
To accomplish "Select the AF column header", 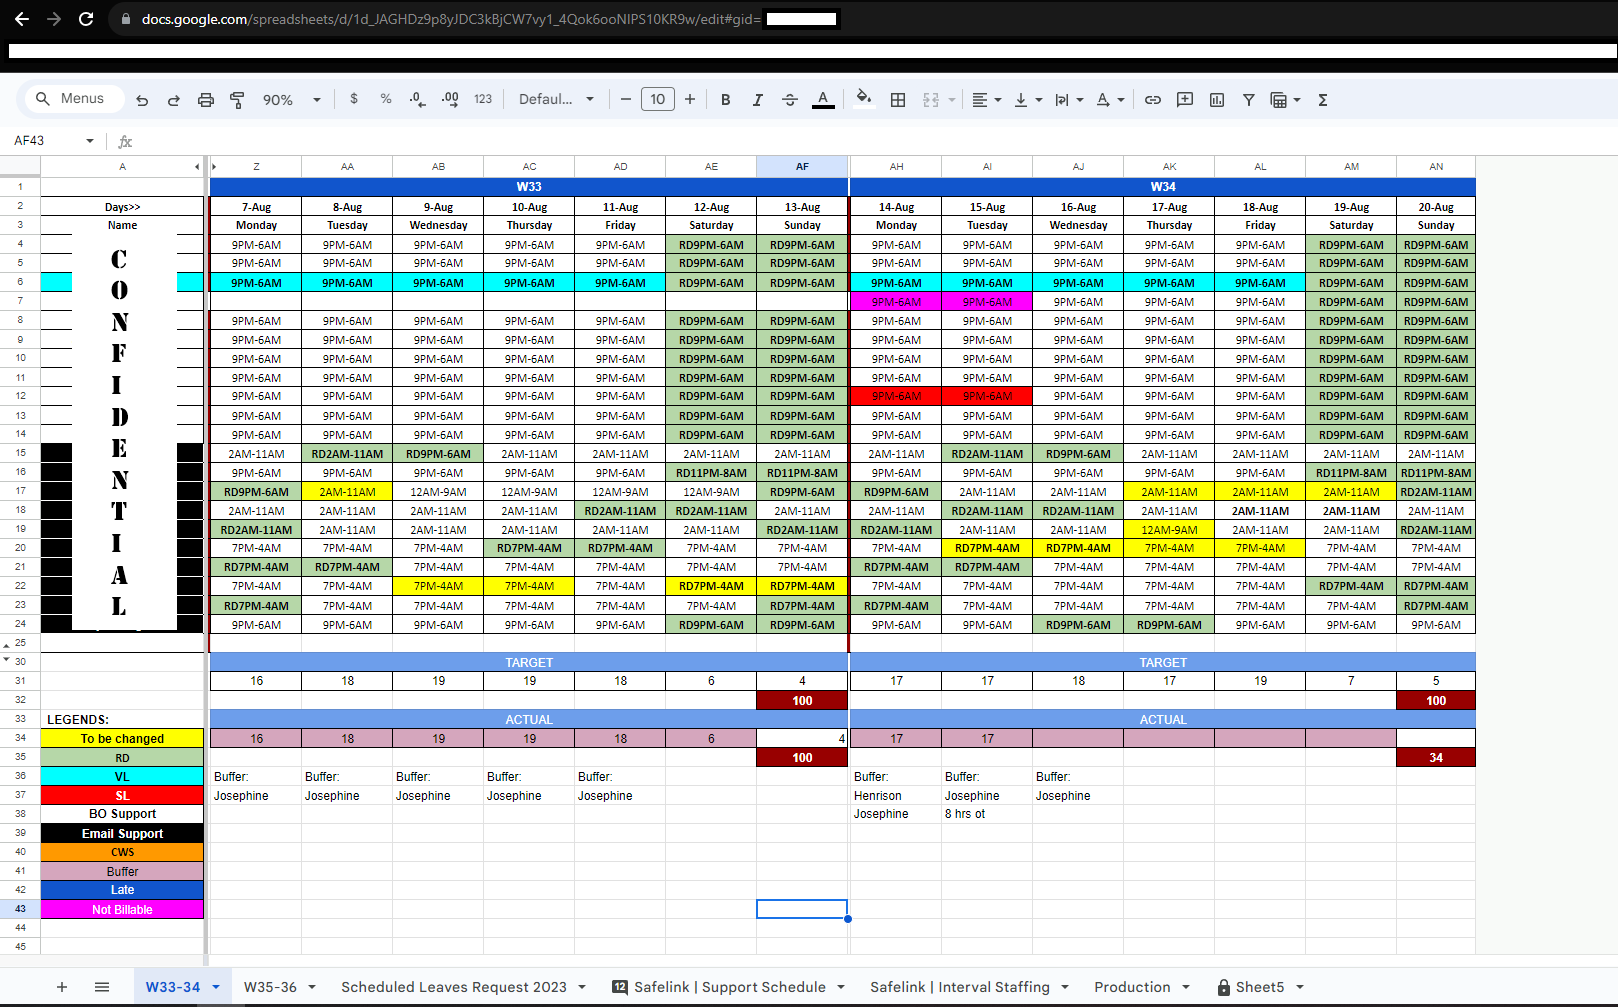I will click(802, 167).
